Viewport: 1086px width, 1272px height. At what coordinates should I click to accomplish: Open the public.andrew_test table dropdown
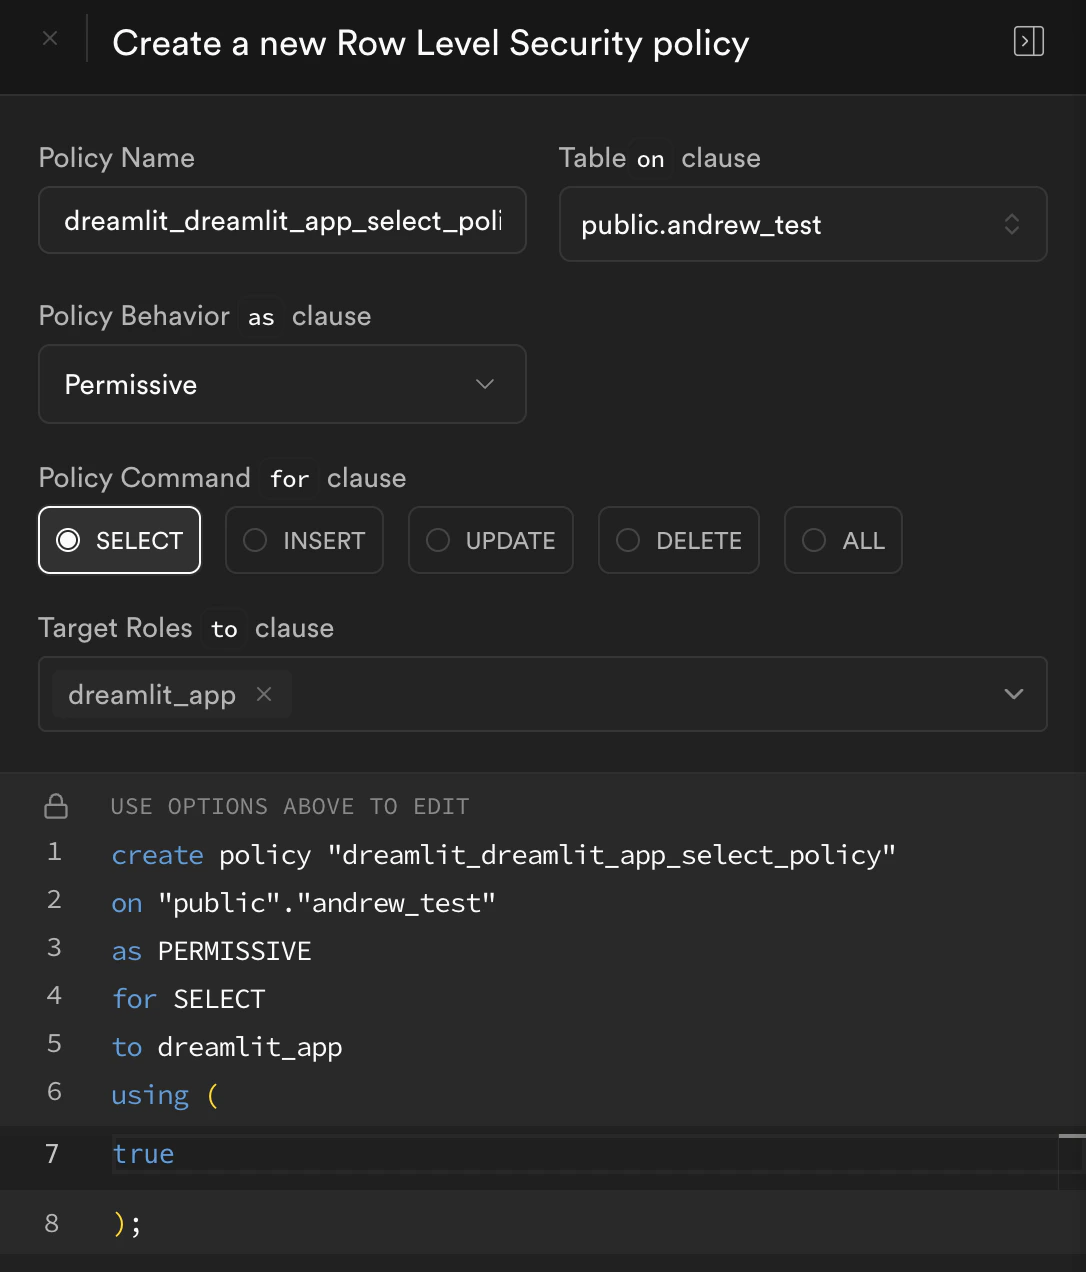[x=803, y=225]
